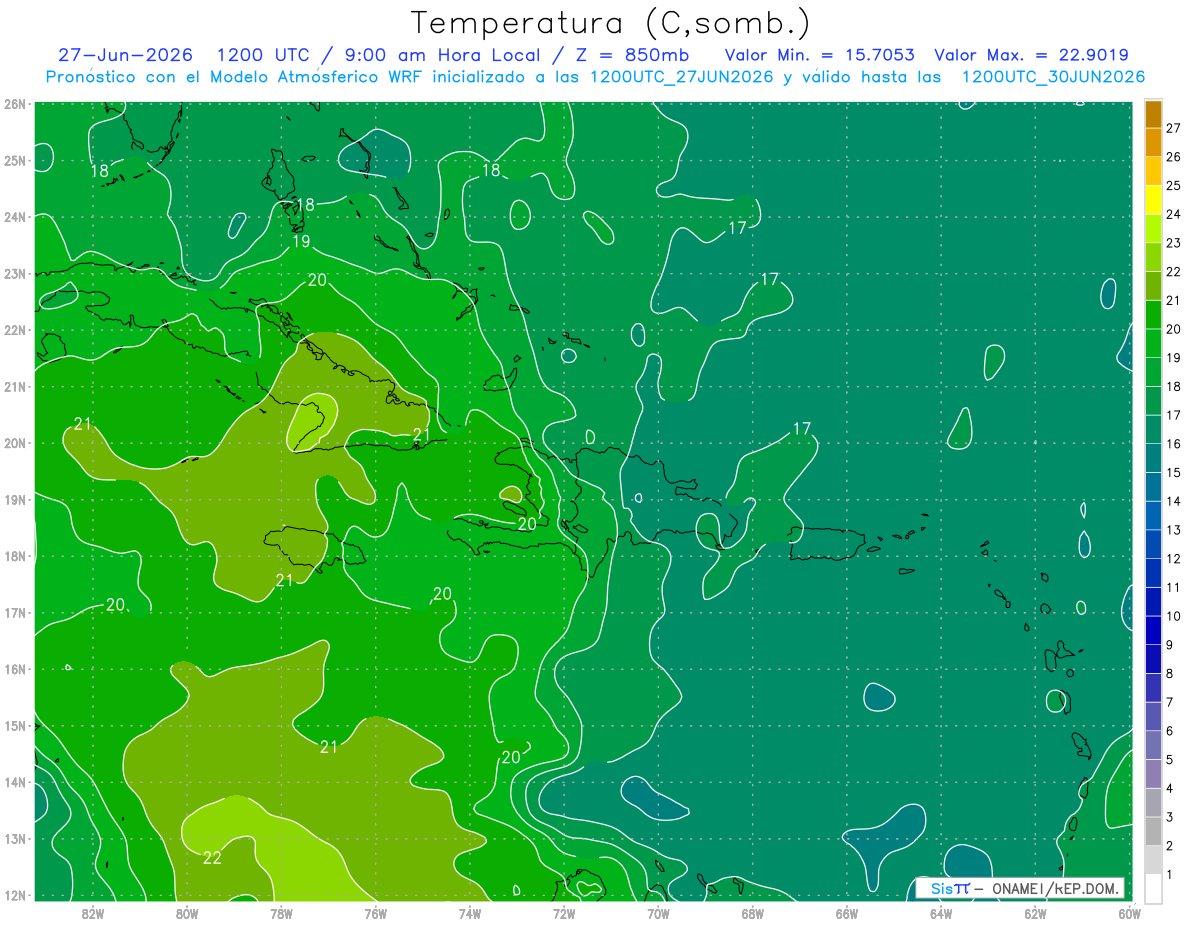Select latitude axis label "13N"
The image size is (1200, 927).
(15, 838)
